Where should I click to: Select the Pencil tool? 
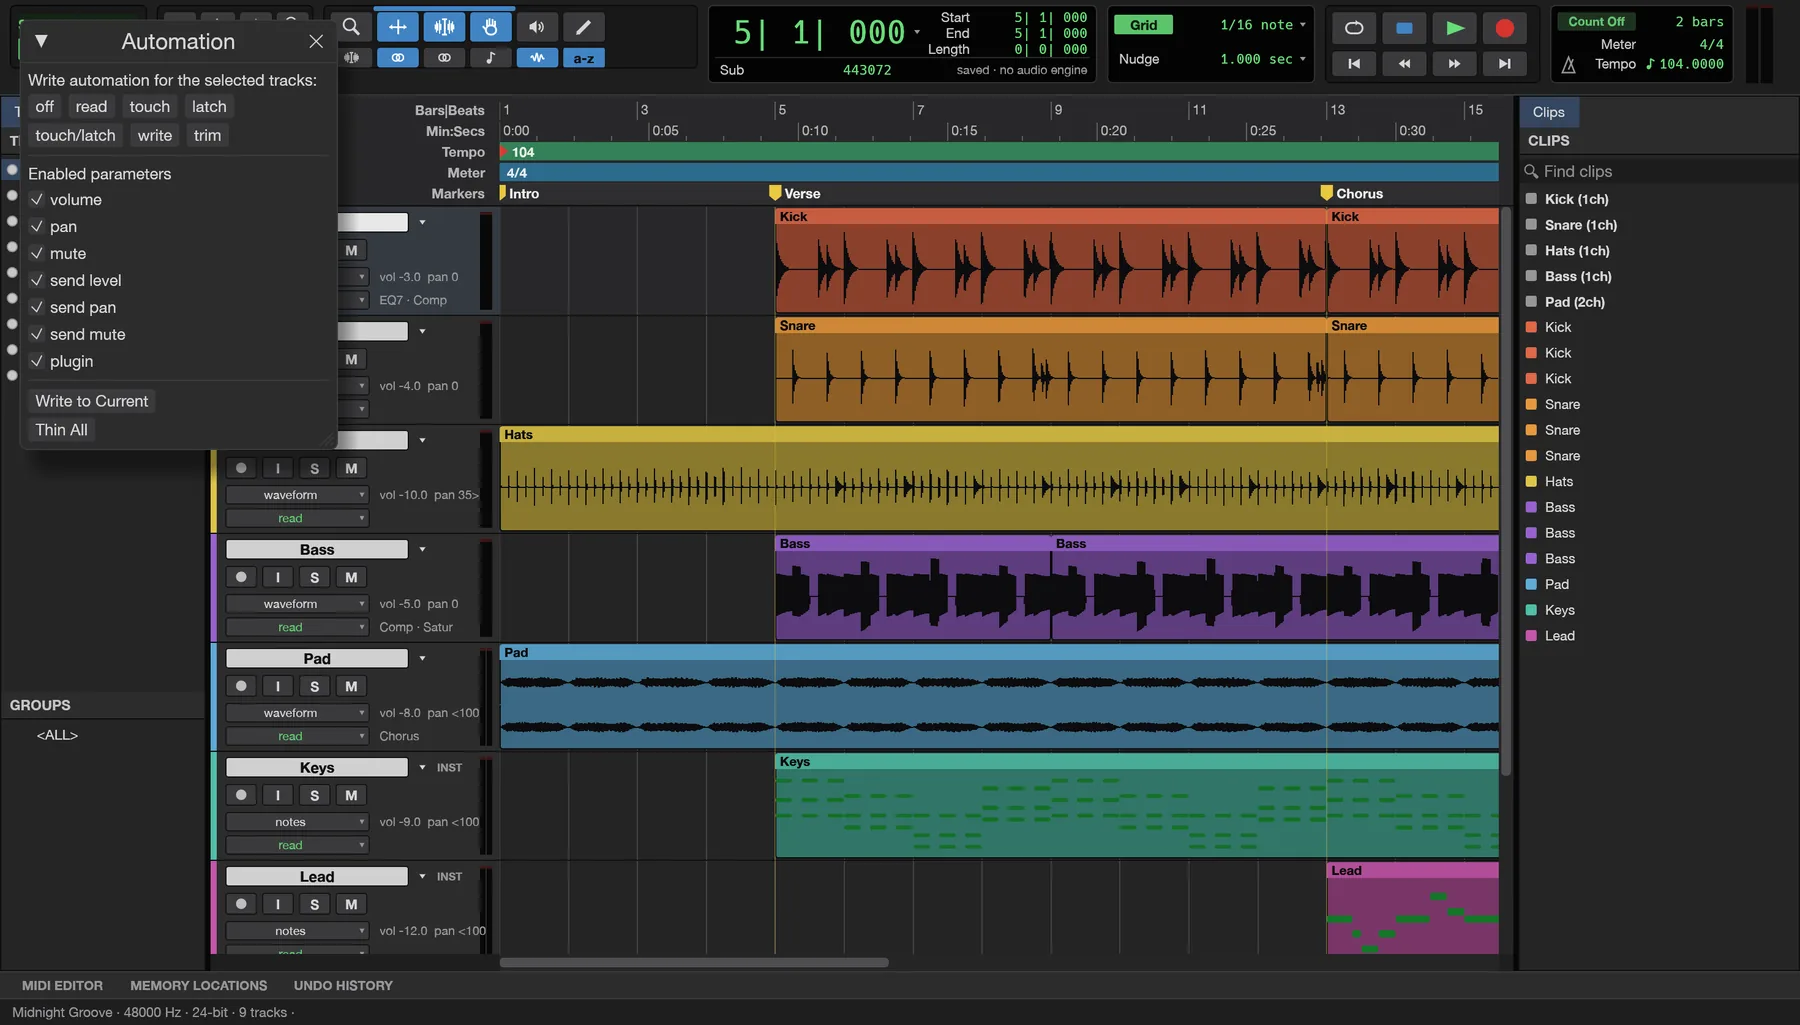(584, 27)
